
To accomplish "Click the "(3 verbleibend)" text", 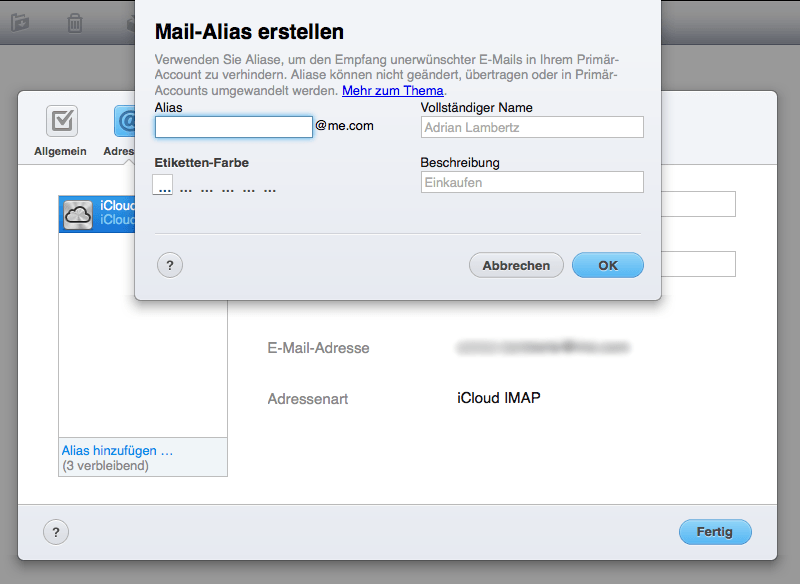I will [106, 466].
